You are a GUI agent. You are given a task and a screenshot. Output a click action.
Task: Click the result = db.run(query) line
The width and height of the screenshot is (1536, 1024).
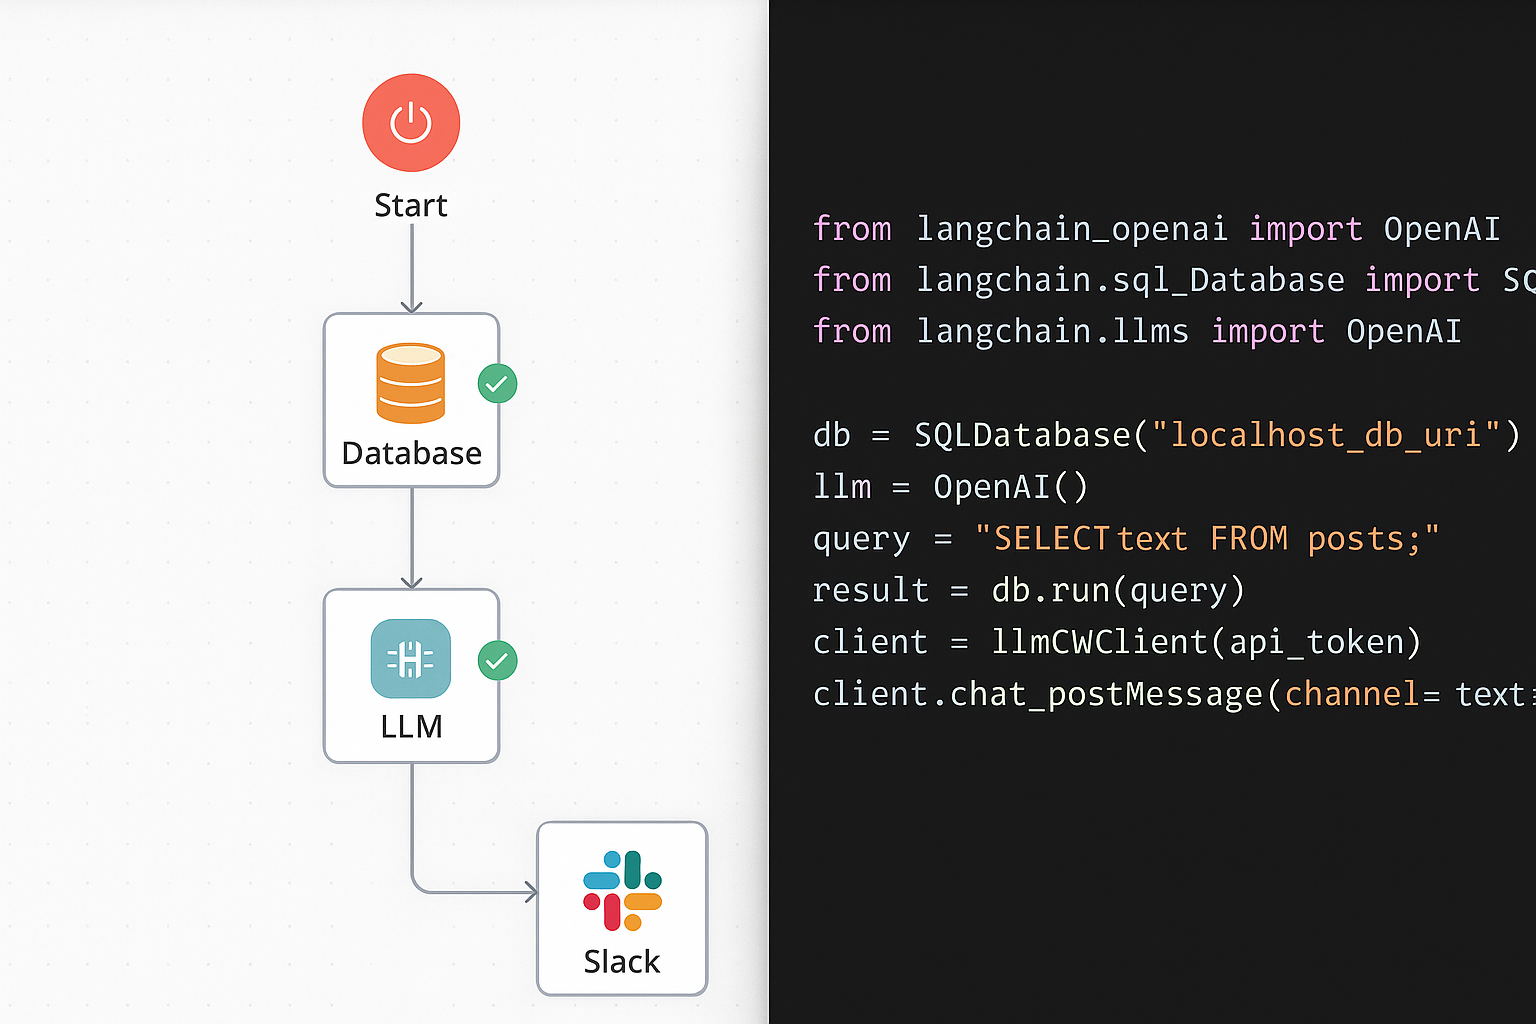pyautogui.click(x=1029, y=591)
